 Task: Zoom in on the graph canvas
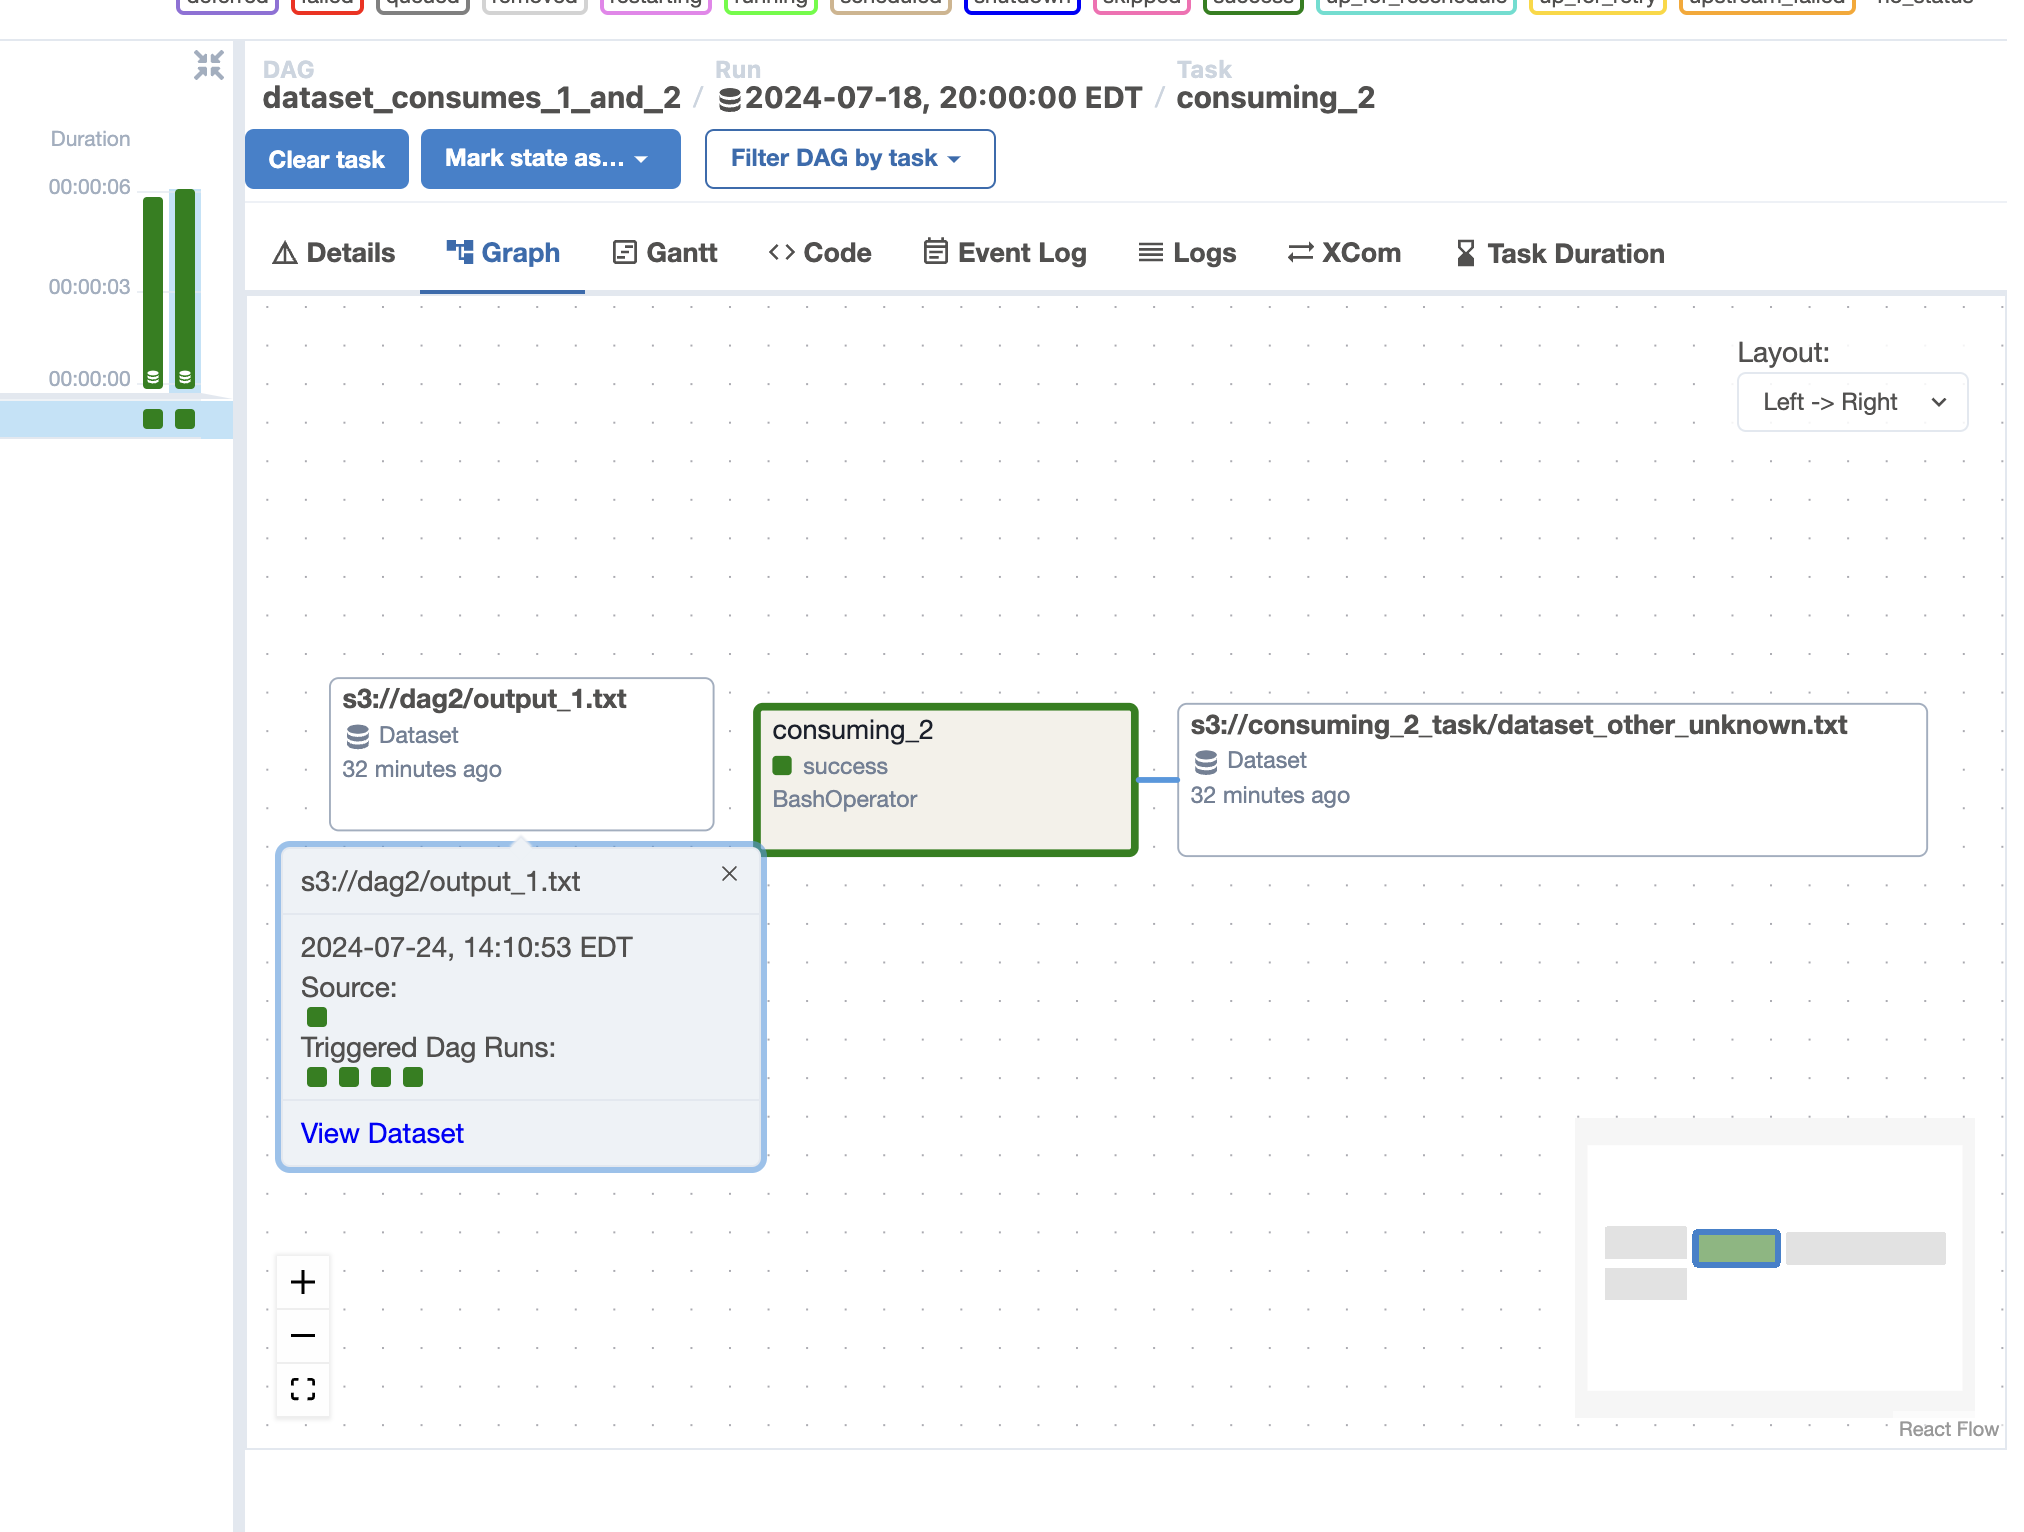303,1282
